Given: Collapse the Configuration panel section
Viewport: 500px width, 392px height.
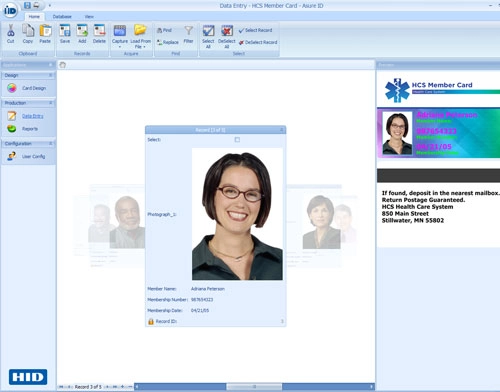Looking at the screenshot, I should [x=51, y=144].
